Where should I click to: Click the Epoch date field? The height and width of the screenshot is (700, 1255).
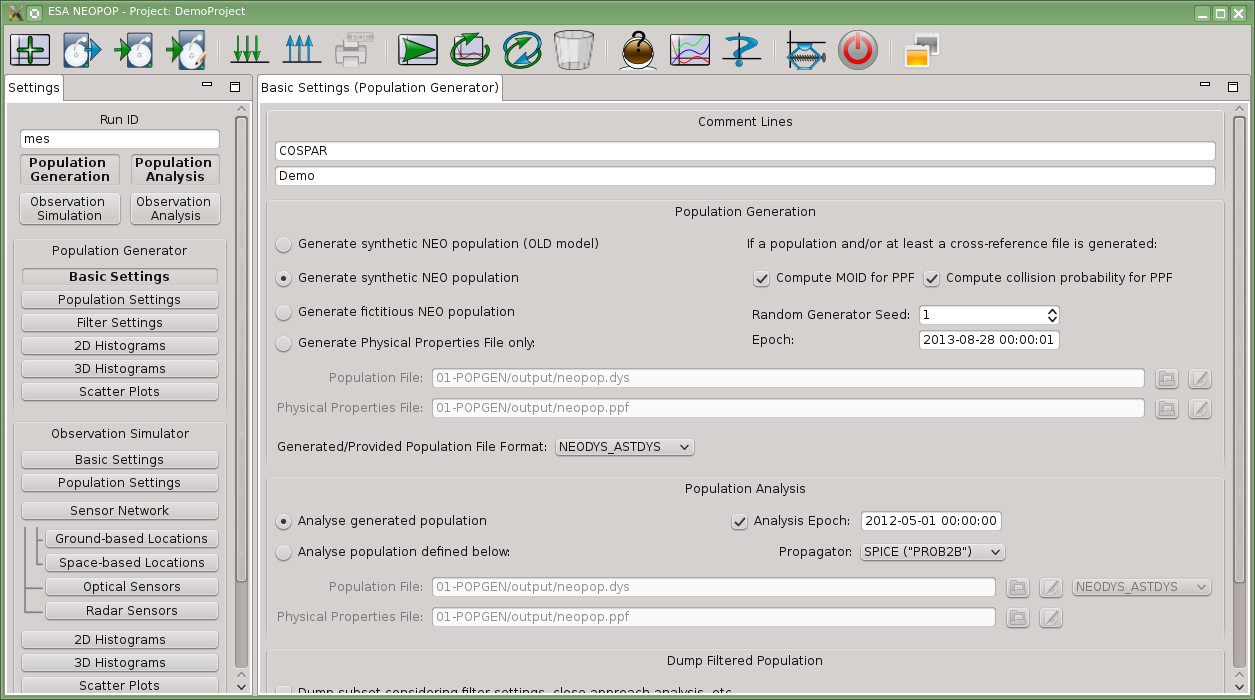pos(989,340)
